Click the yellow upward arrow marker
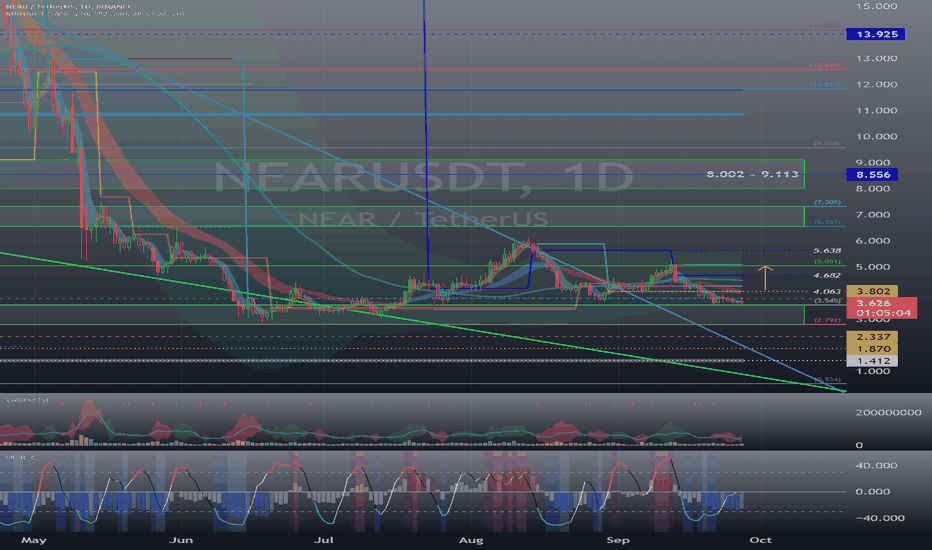This screenshot has height=550, width=932. pos(765,278)
